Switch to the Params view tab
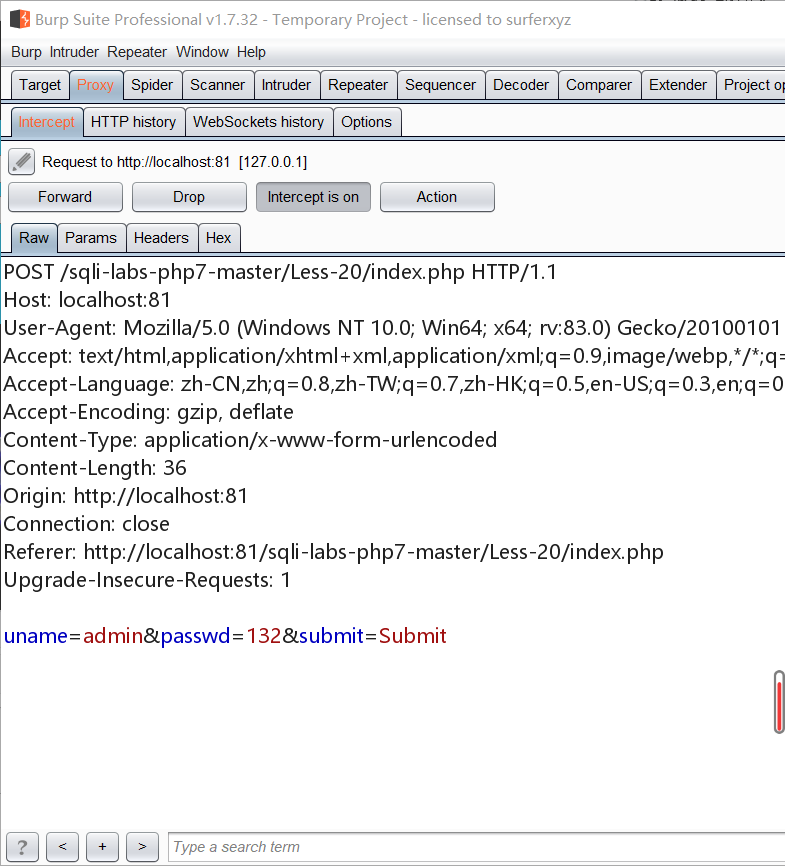The image size is (785, 866). [91, 238]
